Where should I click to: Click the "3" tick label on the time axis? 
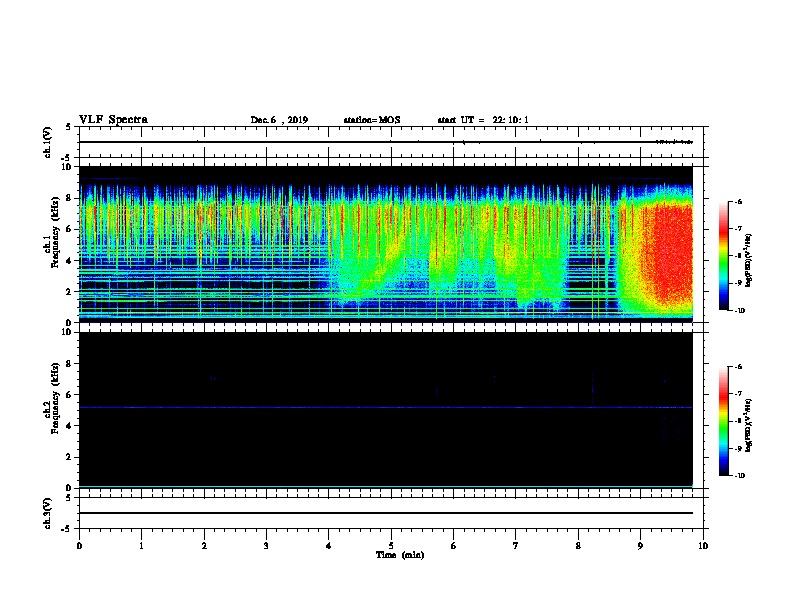coord(266,546)
